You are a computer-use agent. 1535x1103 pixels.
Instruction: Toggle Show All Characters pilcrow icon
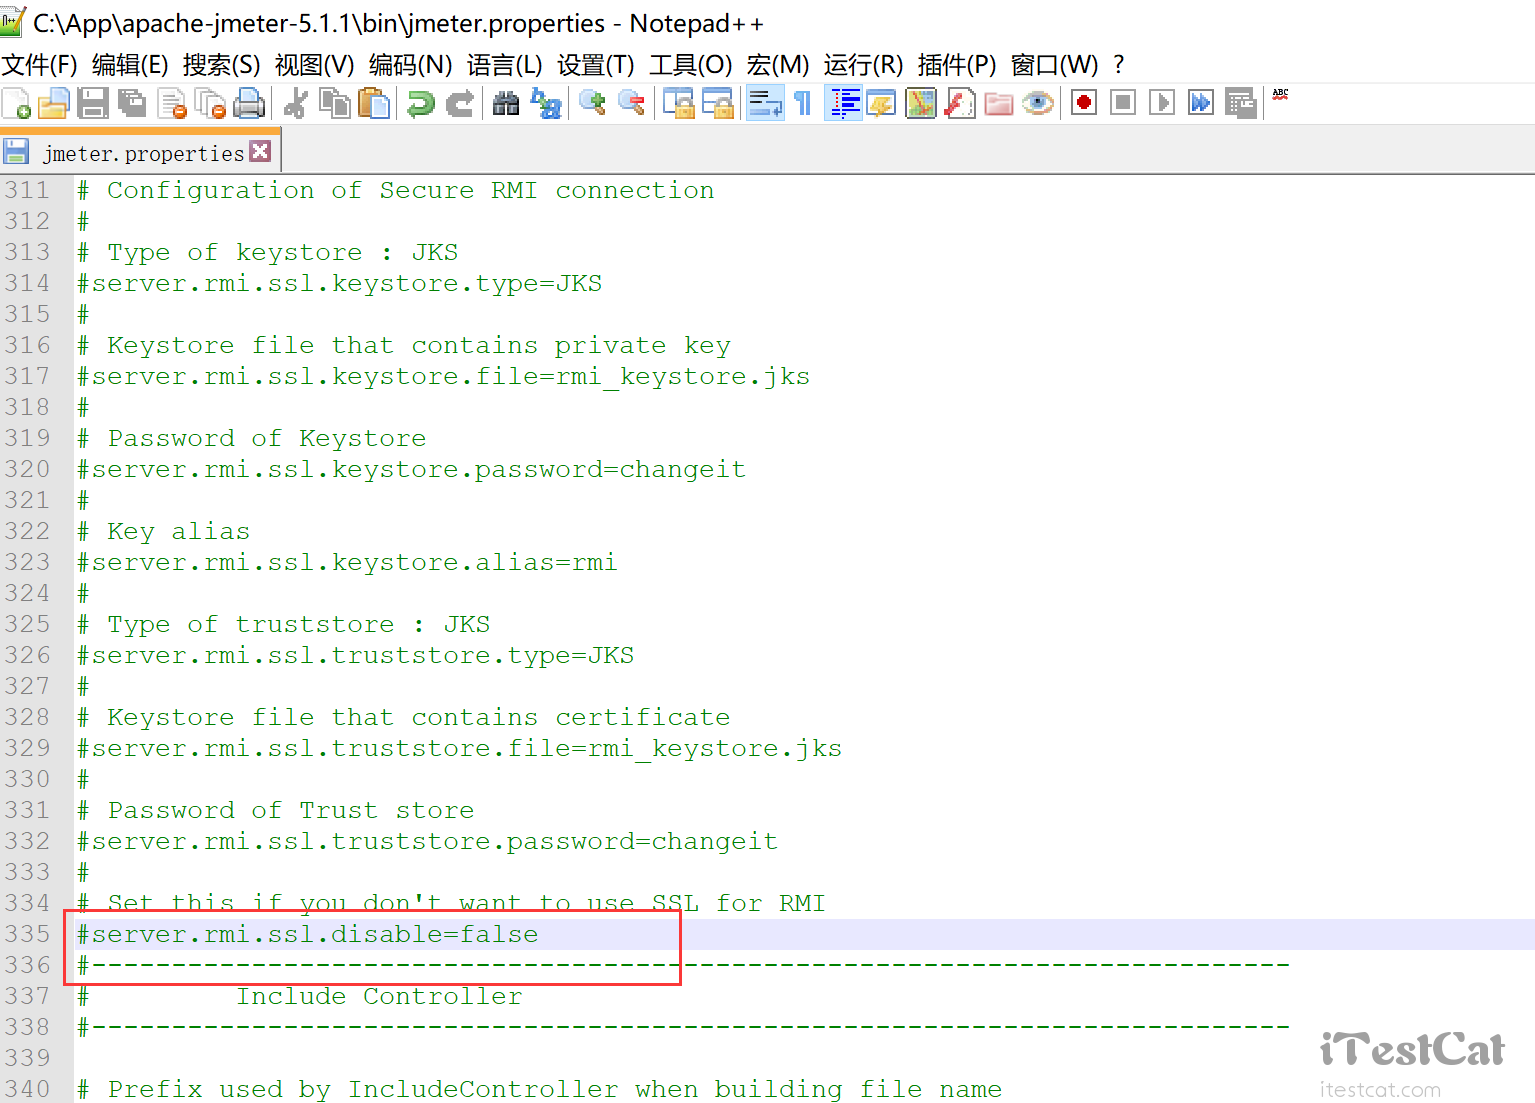pyautogui.click(x=803, y=103)
